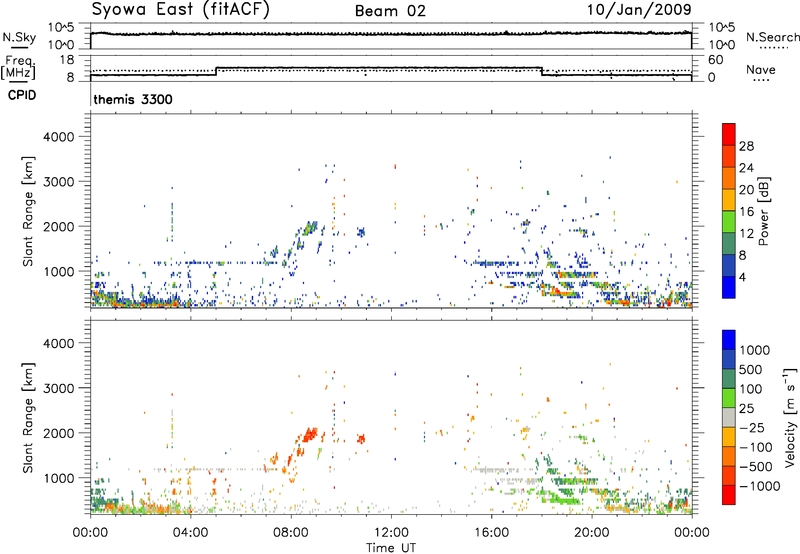This screenshot has width=800, height=554.
Task: Pick the Power color bar segment between 12 and 16
Action: 729,222
